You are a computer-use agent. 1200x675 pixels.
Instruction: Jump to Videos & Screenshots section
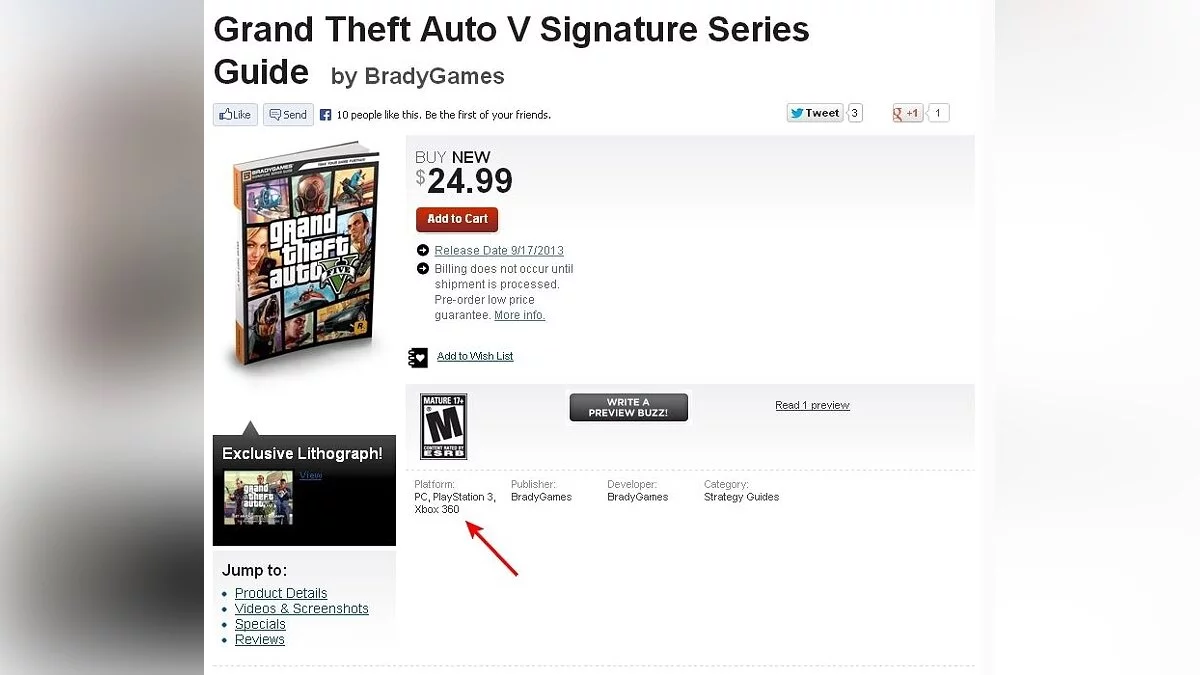[301, 608]
